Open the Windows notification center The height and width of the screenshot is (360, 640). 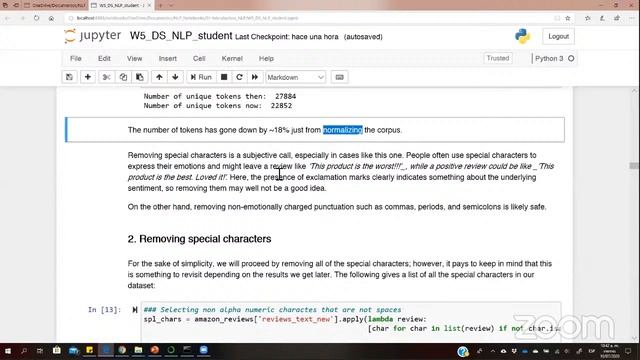tap(628, 351)
